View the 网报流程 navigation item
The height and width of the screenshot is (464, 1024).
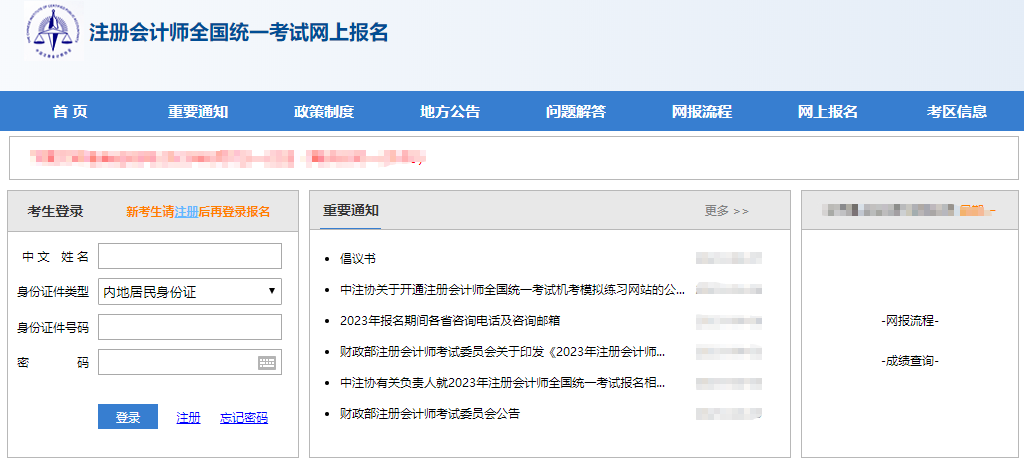tap(702, 112)
